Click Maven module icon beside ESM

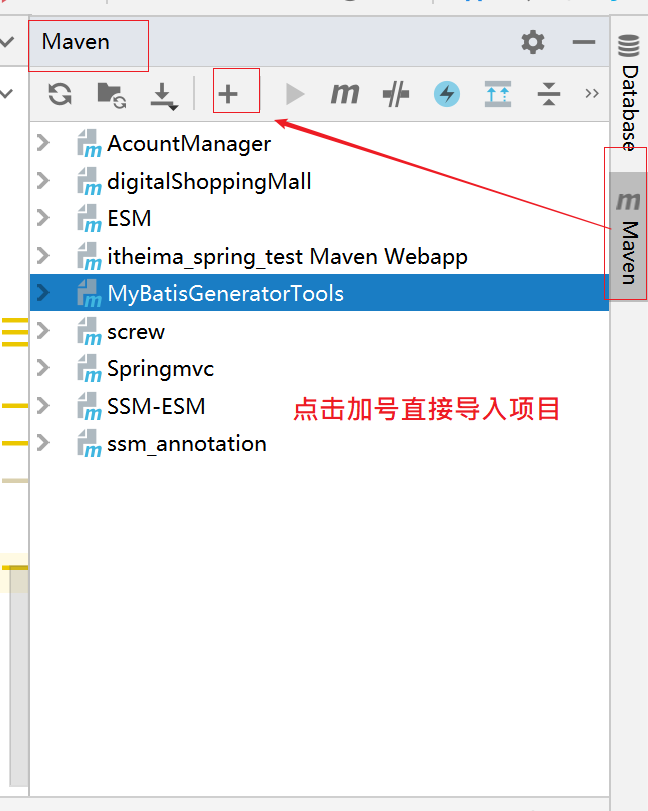click(89, 218)
